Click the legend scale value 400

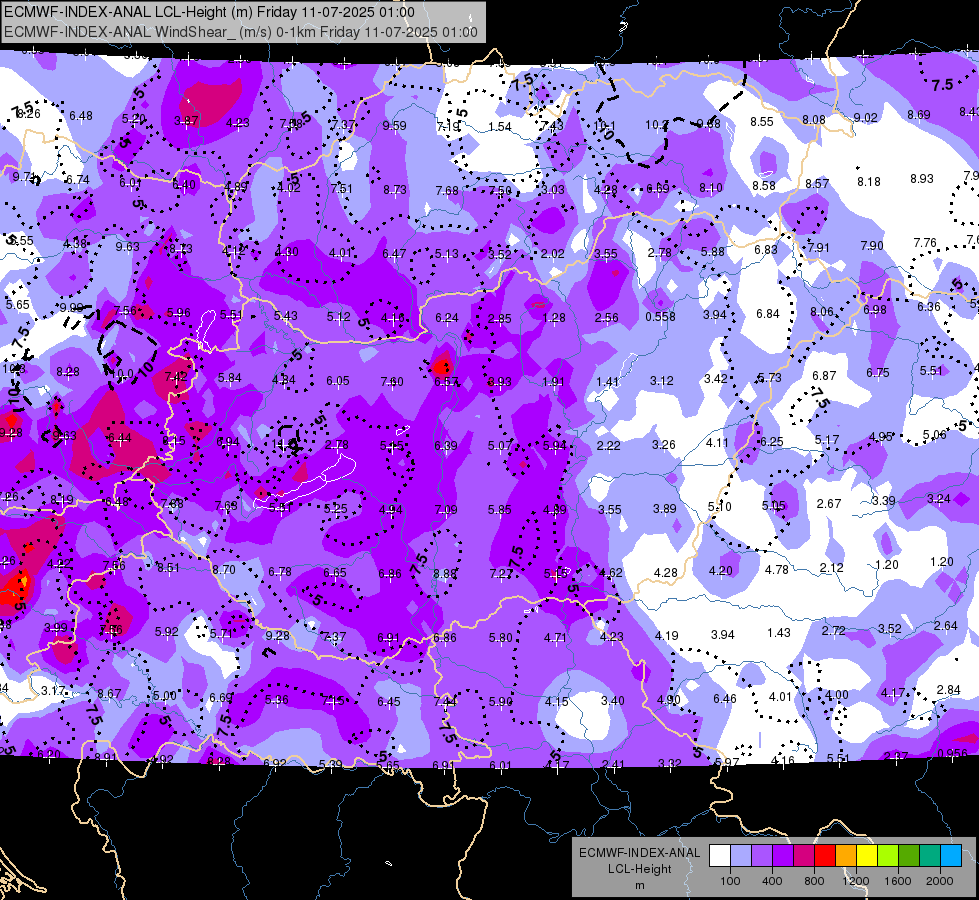coord(772,881)
